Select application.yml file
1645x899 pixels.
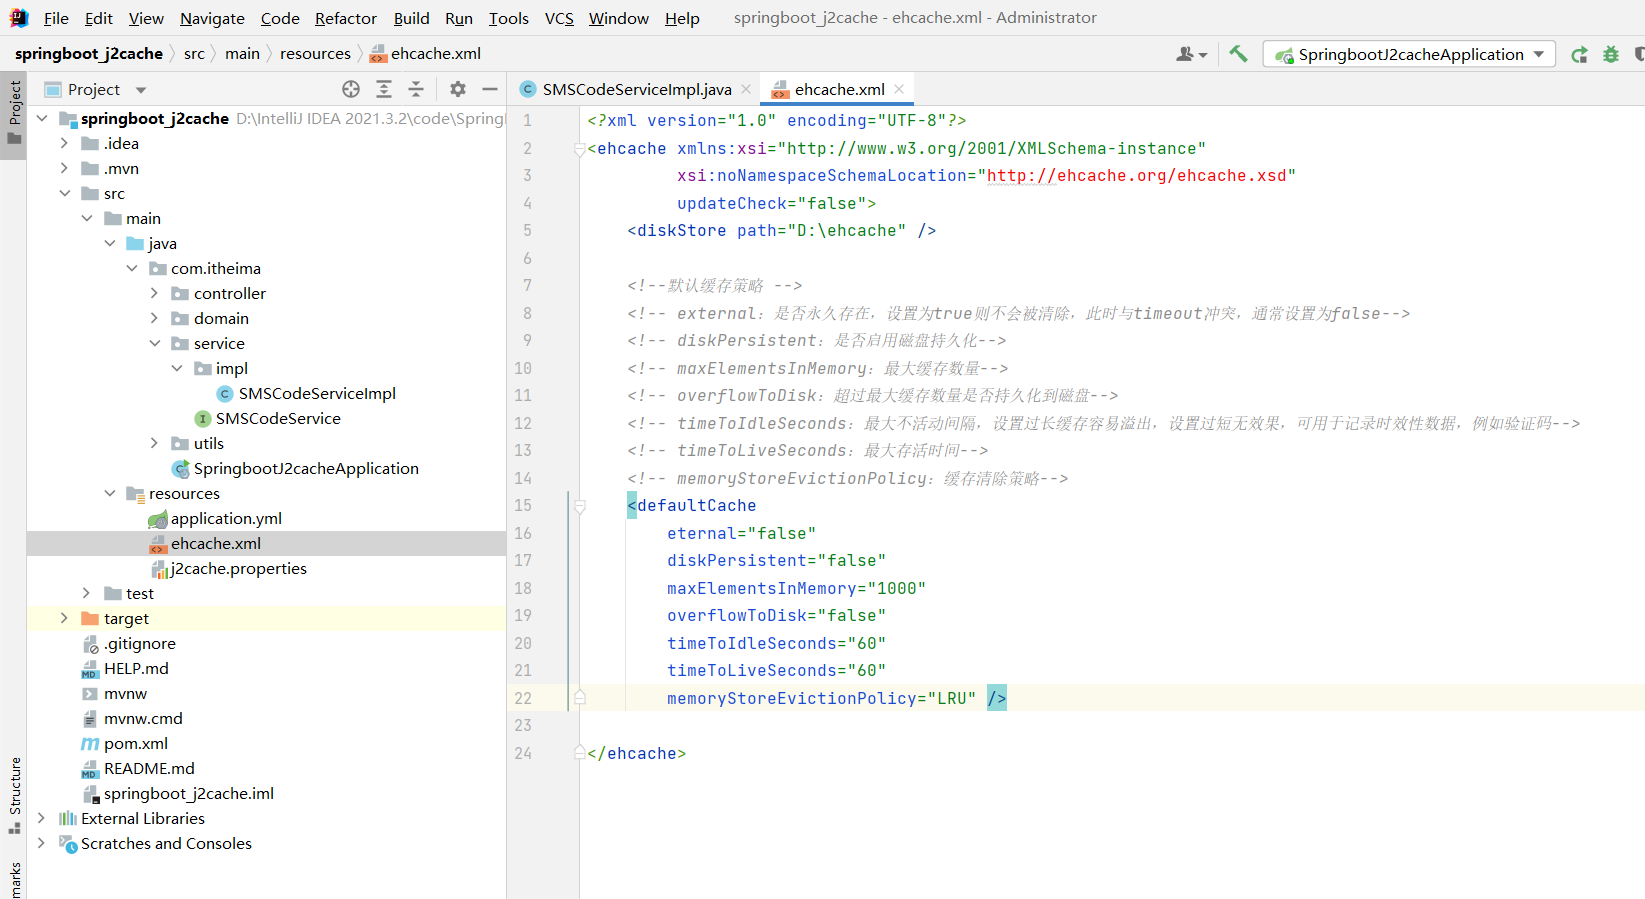tap(226, 518)
